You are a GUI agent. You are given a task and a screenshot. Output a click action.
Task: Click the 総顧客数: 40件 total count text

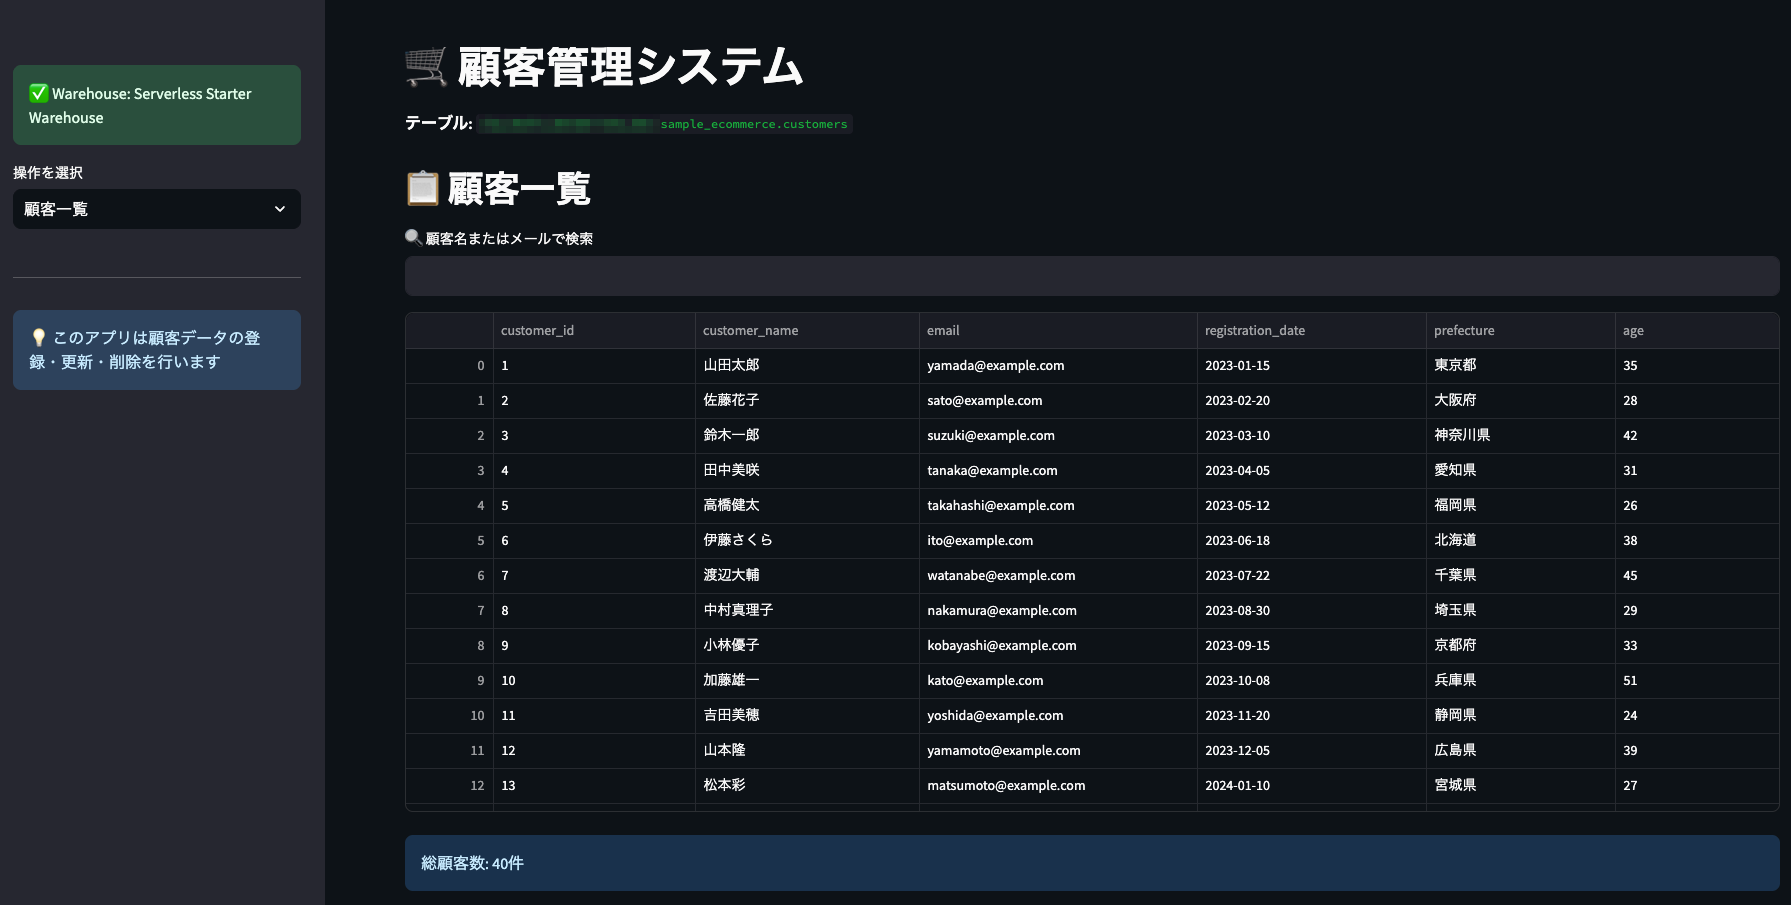pyautogui.click(x=472, y=863)
